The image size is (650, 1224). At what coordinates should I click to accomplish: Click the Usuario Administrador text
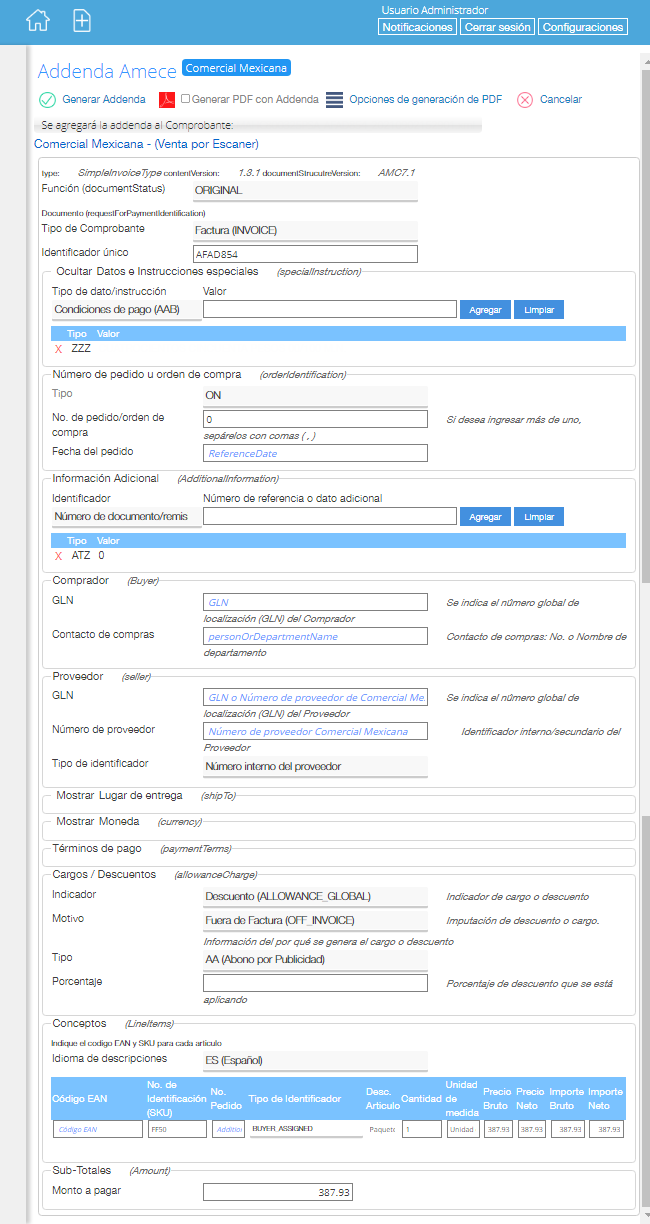tap(434, 10)
